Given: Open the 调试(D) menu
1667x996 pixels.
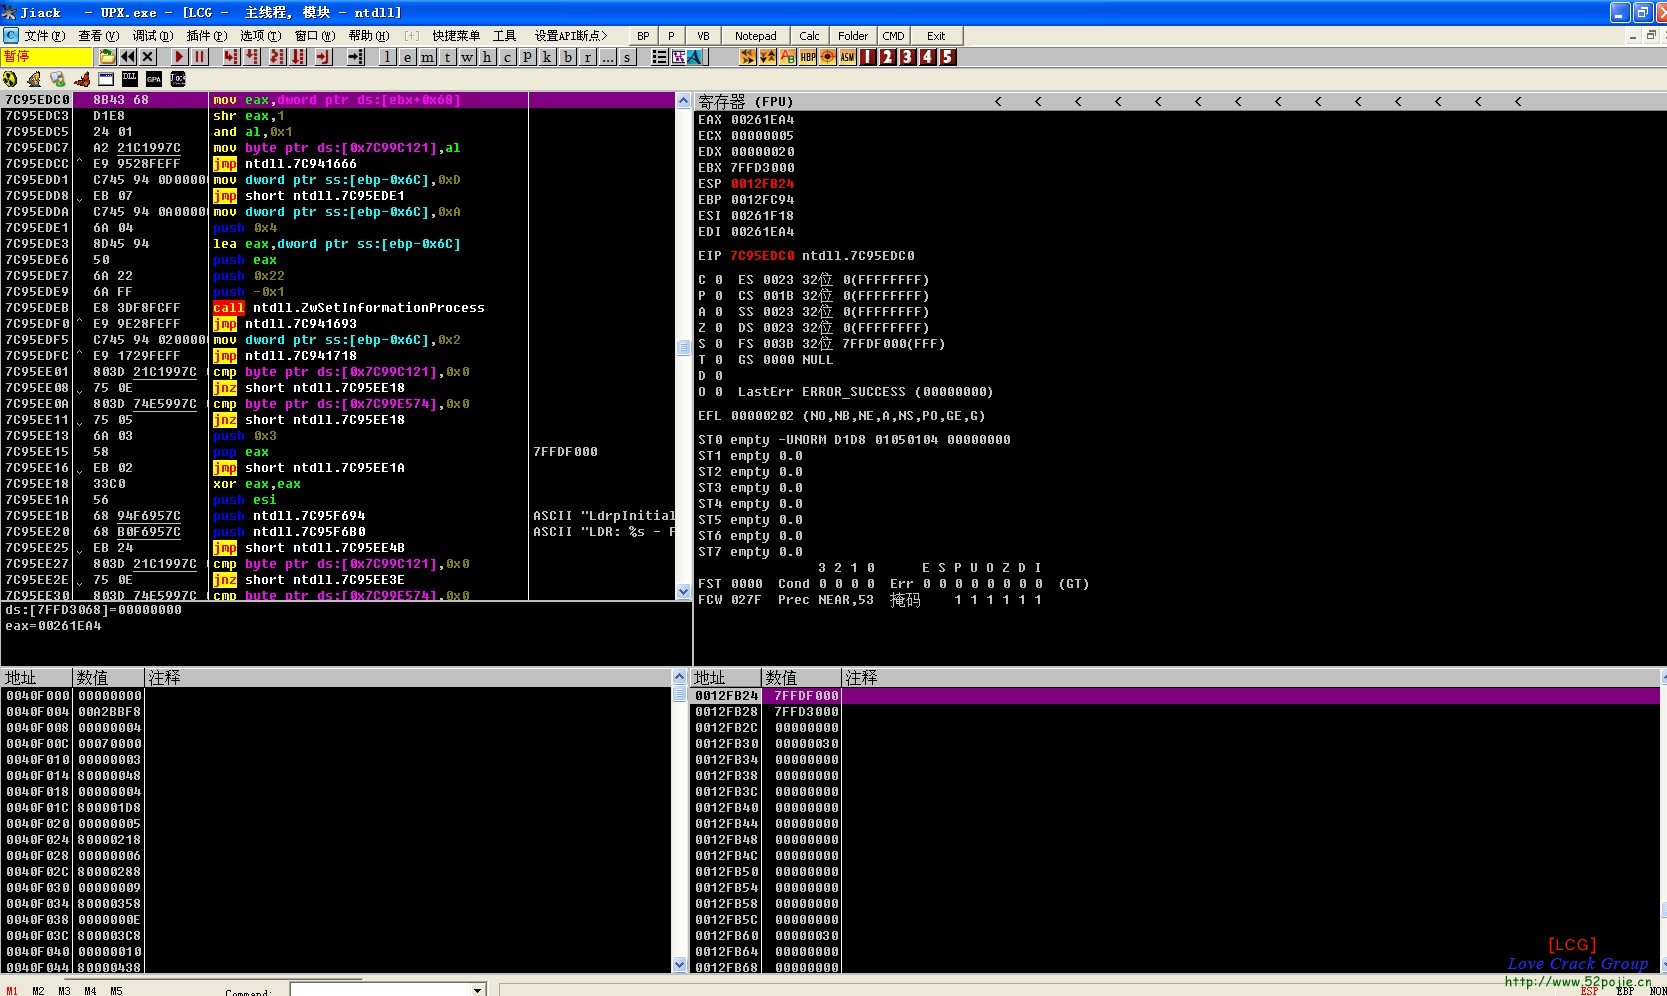Looking at the screenshot, I should [152, 35].
